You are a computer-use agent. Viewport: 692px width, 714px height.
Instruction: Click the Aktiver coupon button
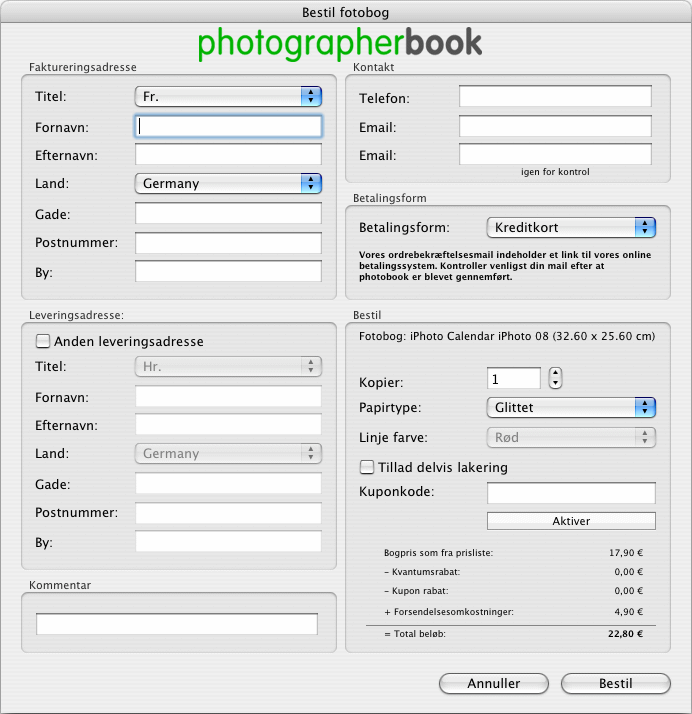click(571, 521)
